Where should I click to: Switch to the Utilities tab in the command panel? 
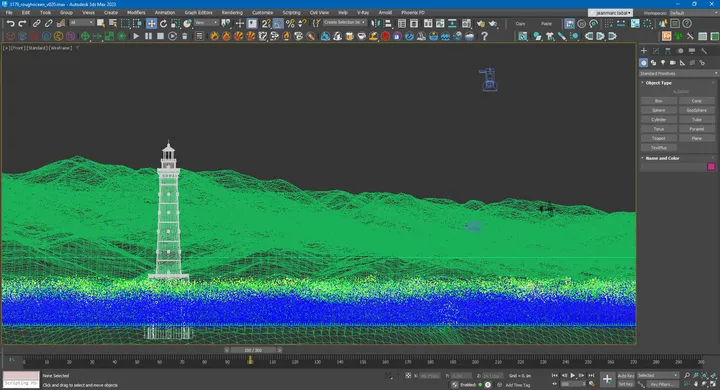point(703,51)
